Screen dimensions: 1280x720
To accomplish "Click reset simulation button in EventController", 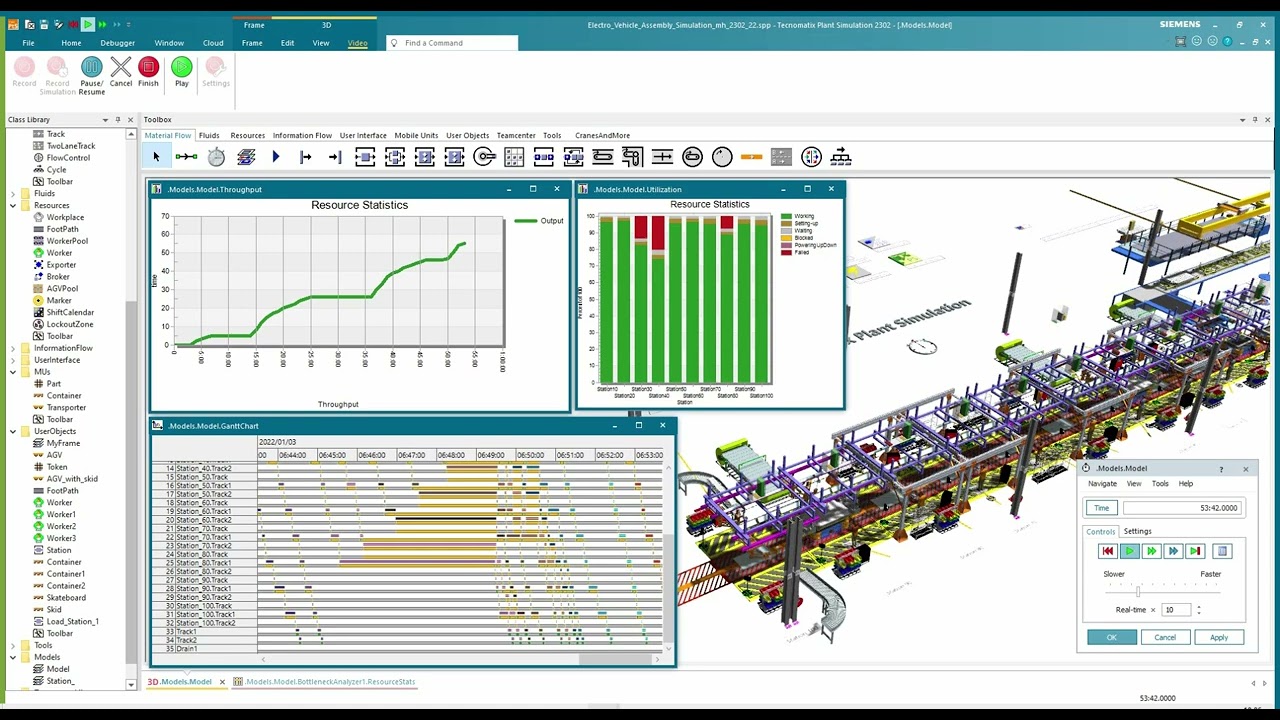I will 1107,551.
